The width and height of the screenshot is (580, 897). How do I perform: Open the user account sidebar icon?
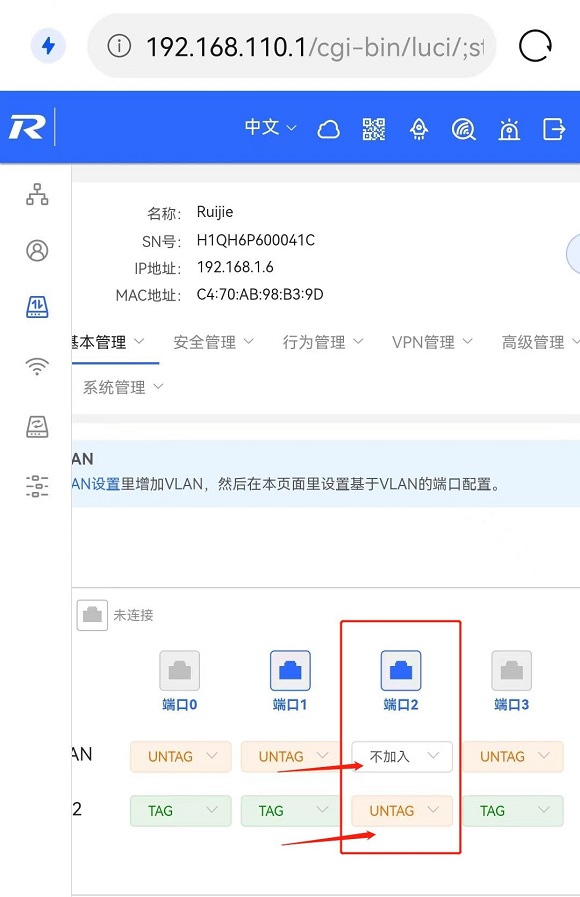pyautogui.click(x=37, y=251)
